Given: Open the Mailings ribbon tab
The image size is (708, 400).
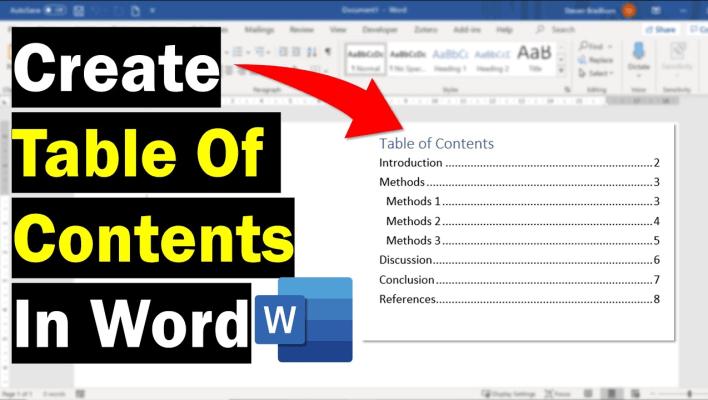Looking at the screenshot, I should [x=259, y=29].
